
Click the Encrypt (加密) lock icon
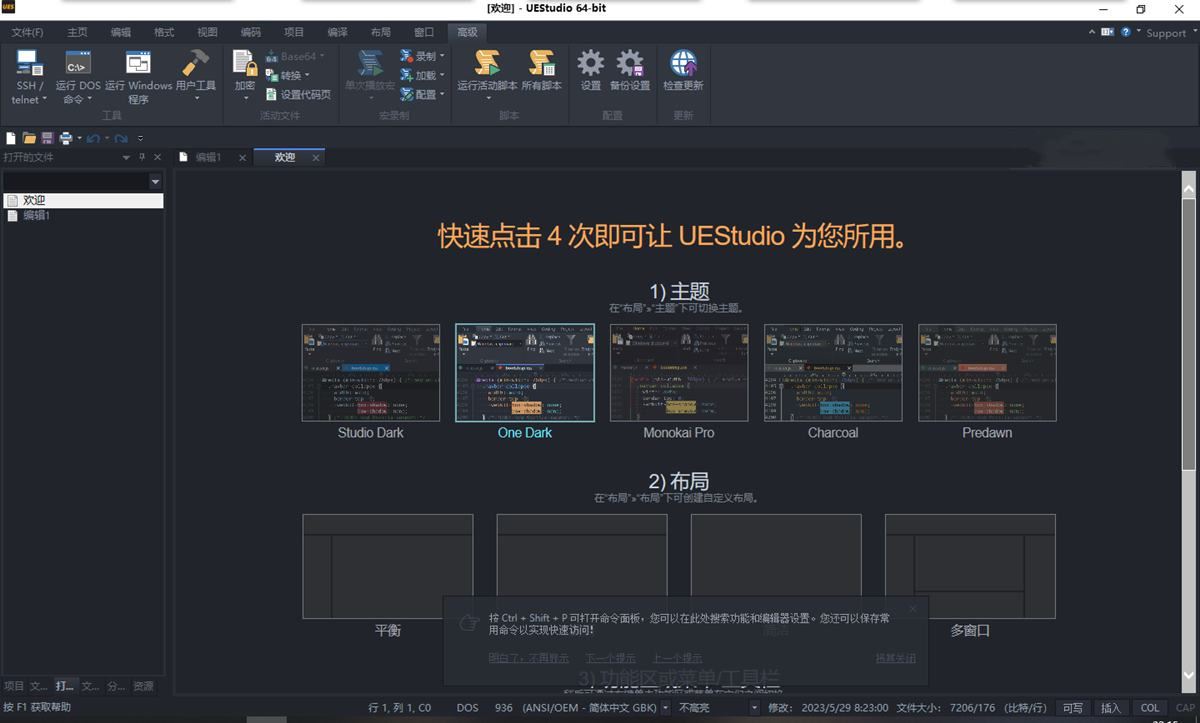pos(245,66)
